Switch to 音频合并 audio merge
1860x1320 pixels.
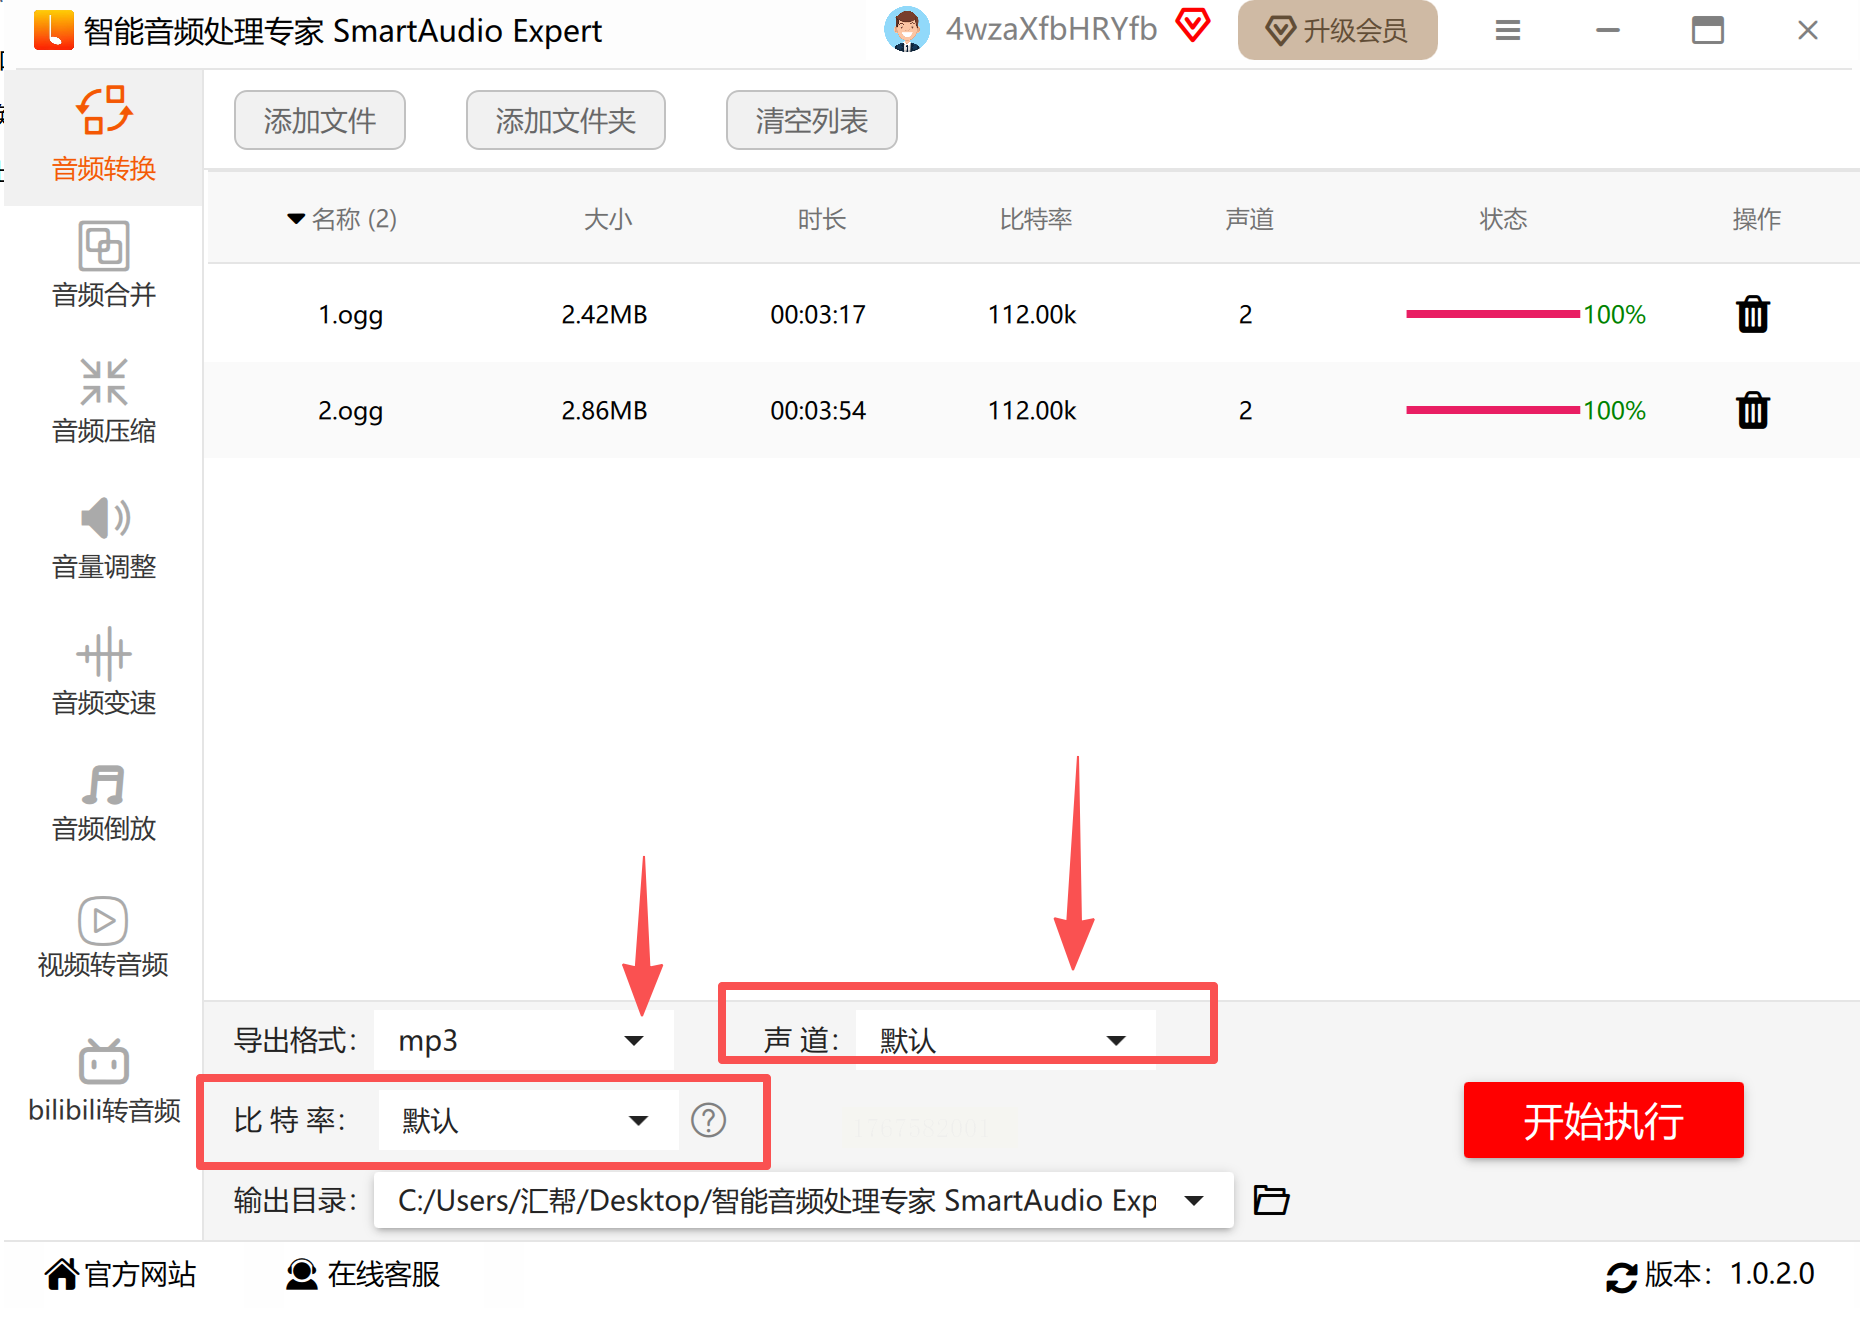tap(104, 265)
